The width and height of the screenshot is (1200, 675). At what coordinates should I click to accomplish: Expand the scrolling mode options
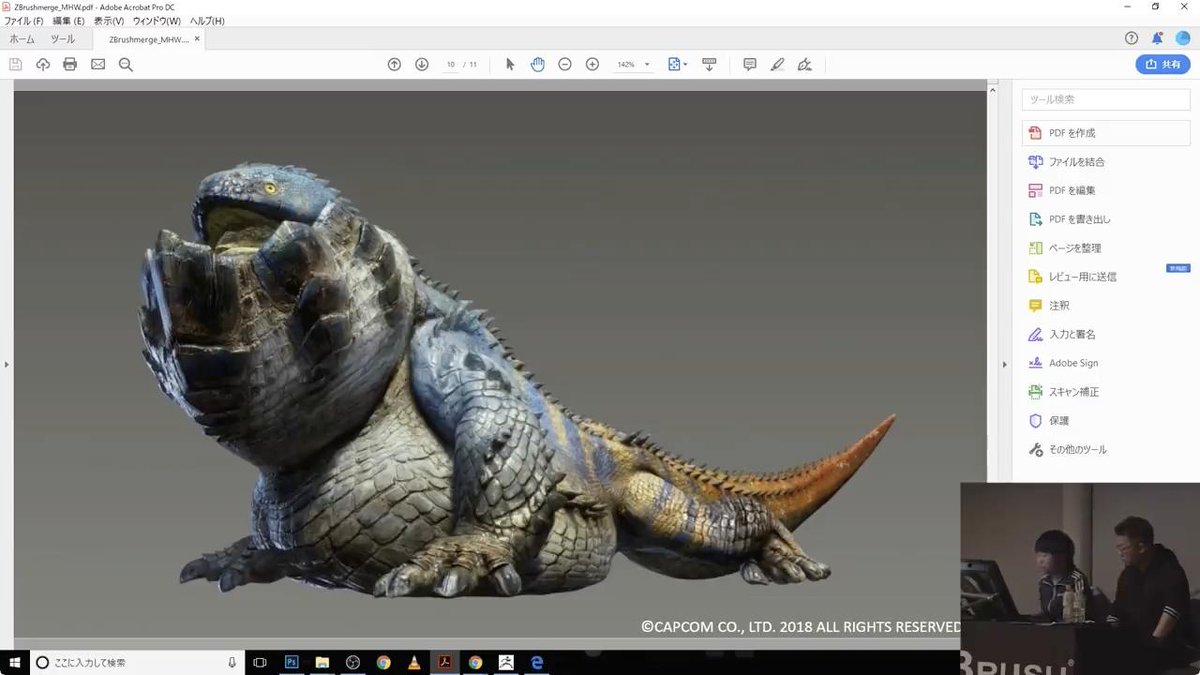click(x=710, y=63)
